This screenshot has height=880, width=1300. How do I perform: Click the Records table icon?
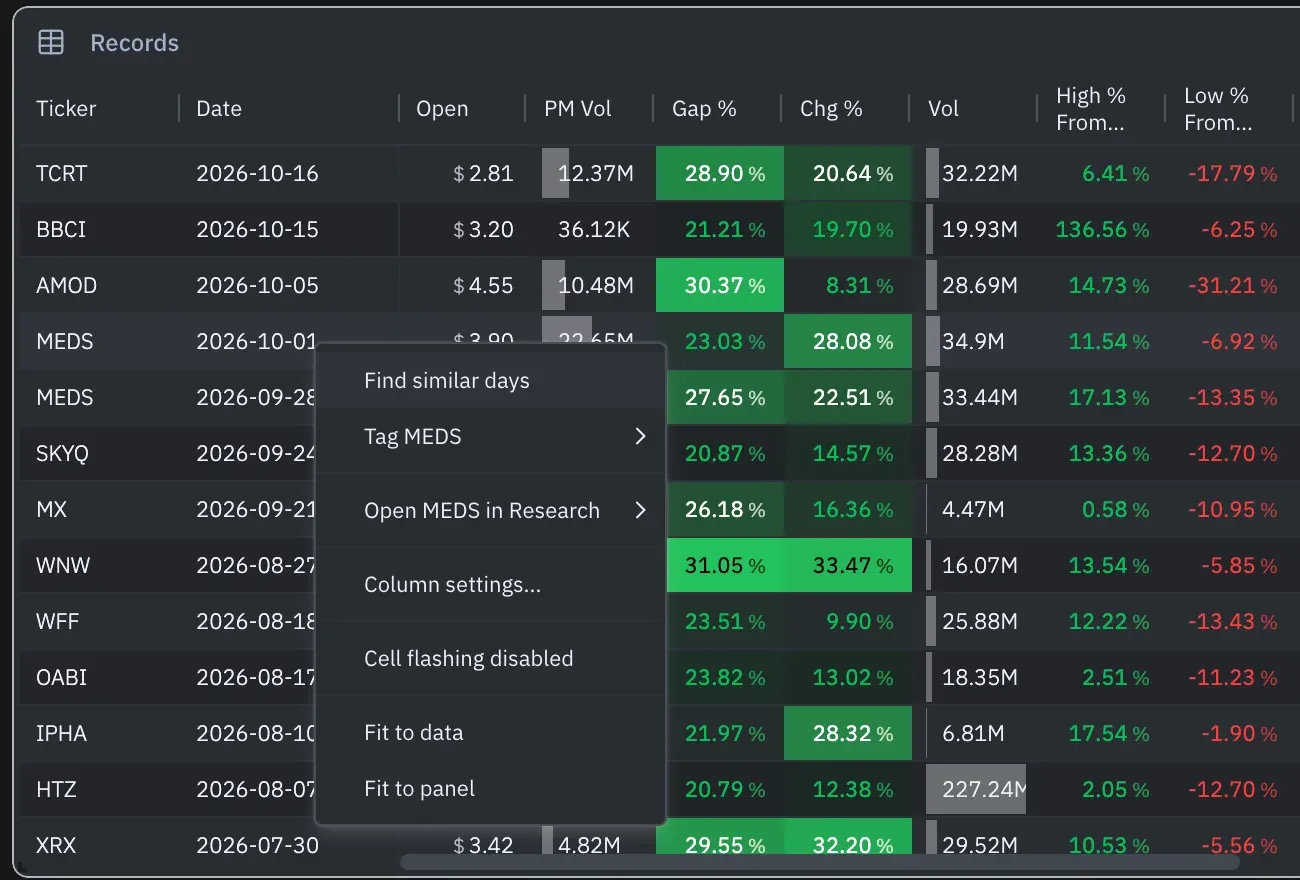click(50, 42)
